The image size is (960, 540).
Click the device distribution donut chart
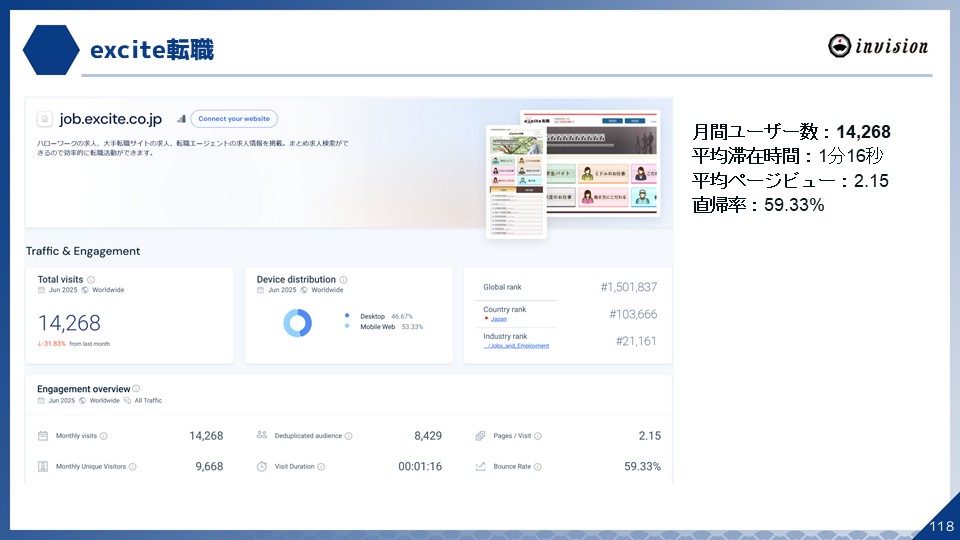298,323
